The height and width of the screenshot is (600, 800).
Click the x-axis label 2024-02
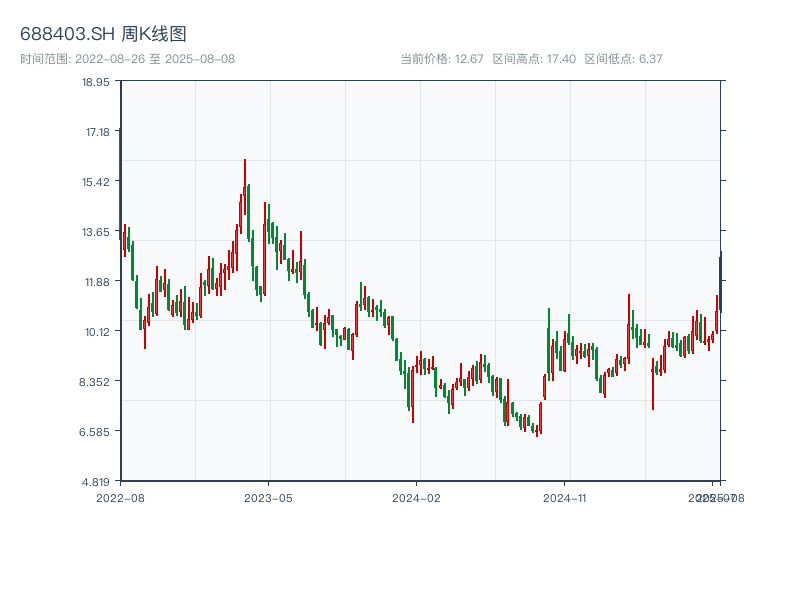coord(416,498)
